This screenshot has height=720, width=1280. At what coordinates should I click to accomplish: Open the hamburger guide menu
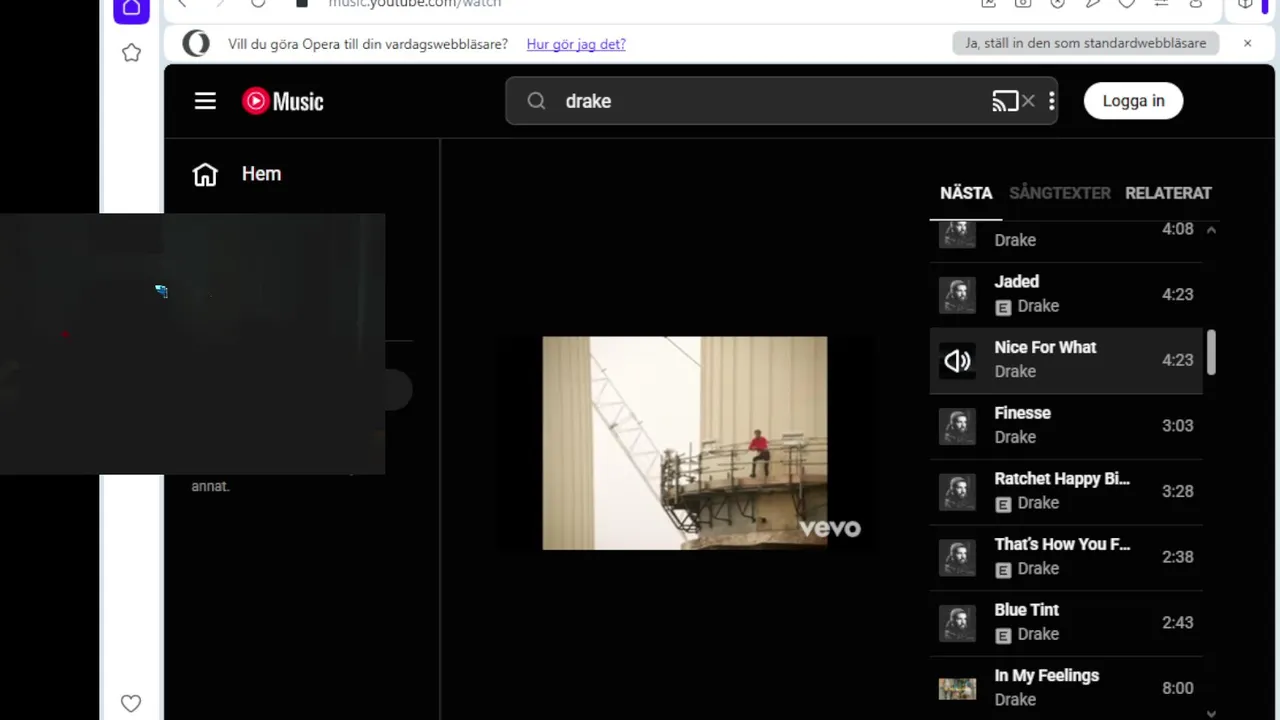coord(205,101)
